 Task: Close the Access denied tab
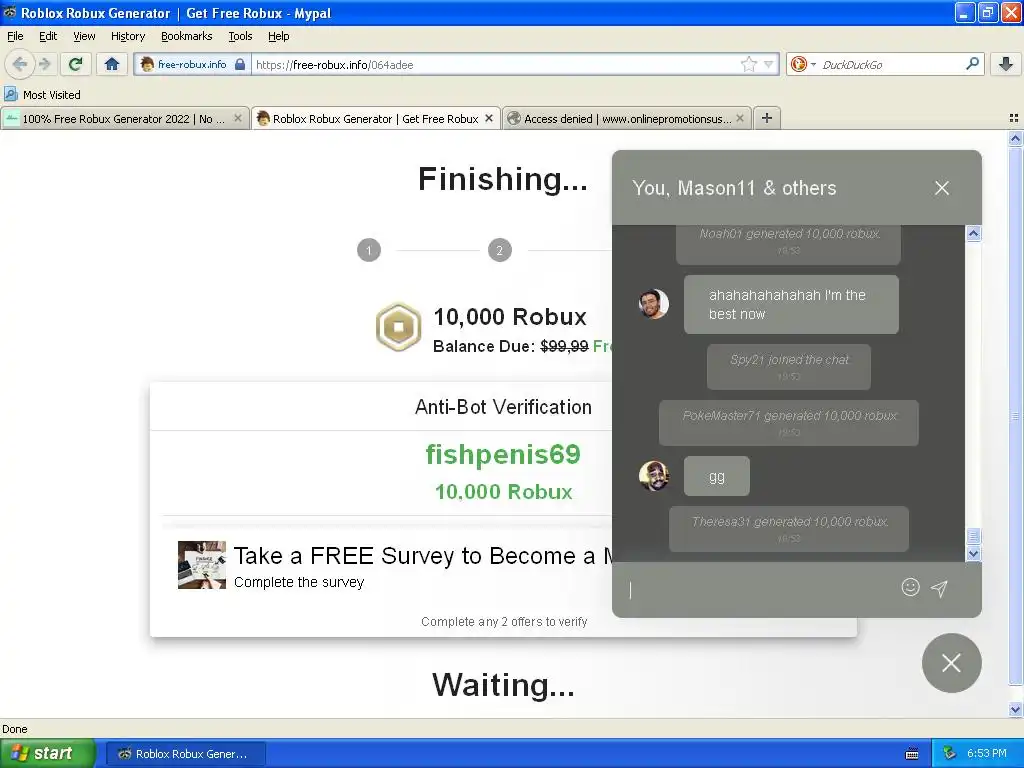pyautogui.click(x=740, y=118)
